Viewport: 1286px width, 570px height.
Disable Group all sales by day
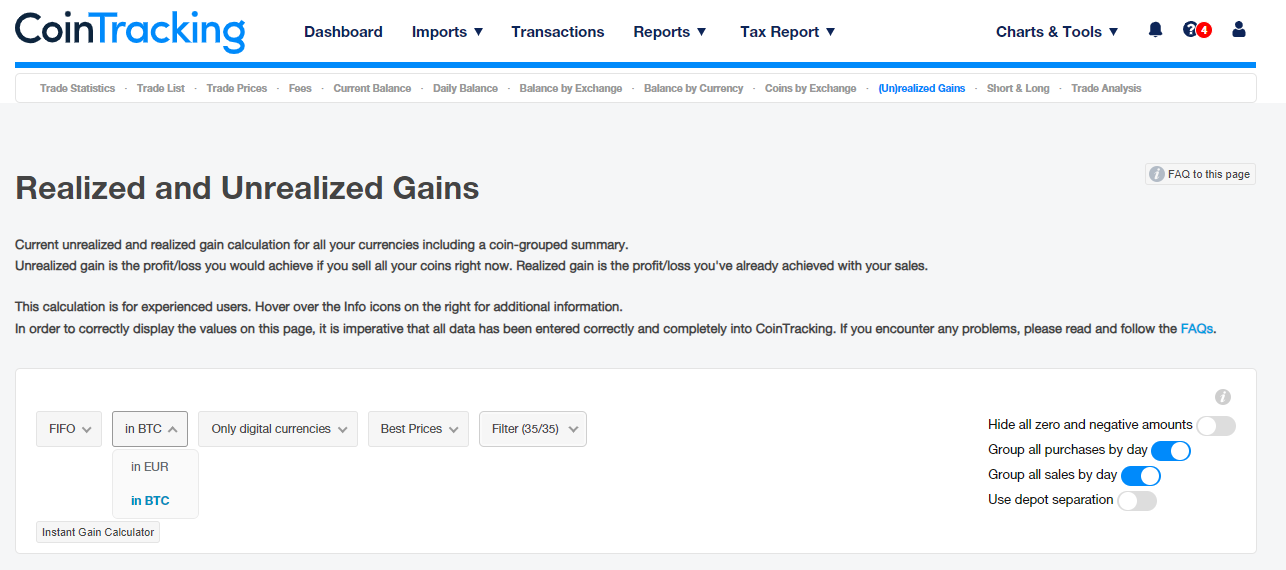(1141, 476)
